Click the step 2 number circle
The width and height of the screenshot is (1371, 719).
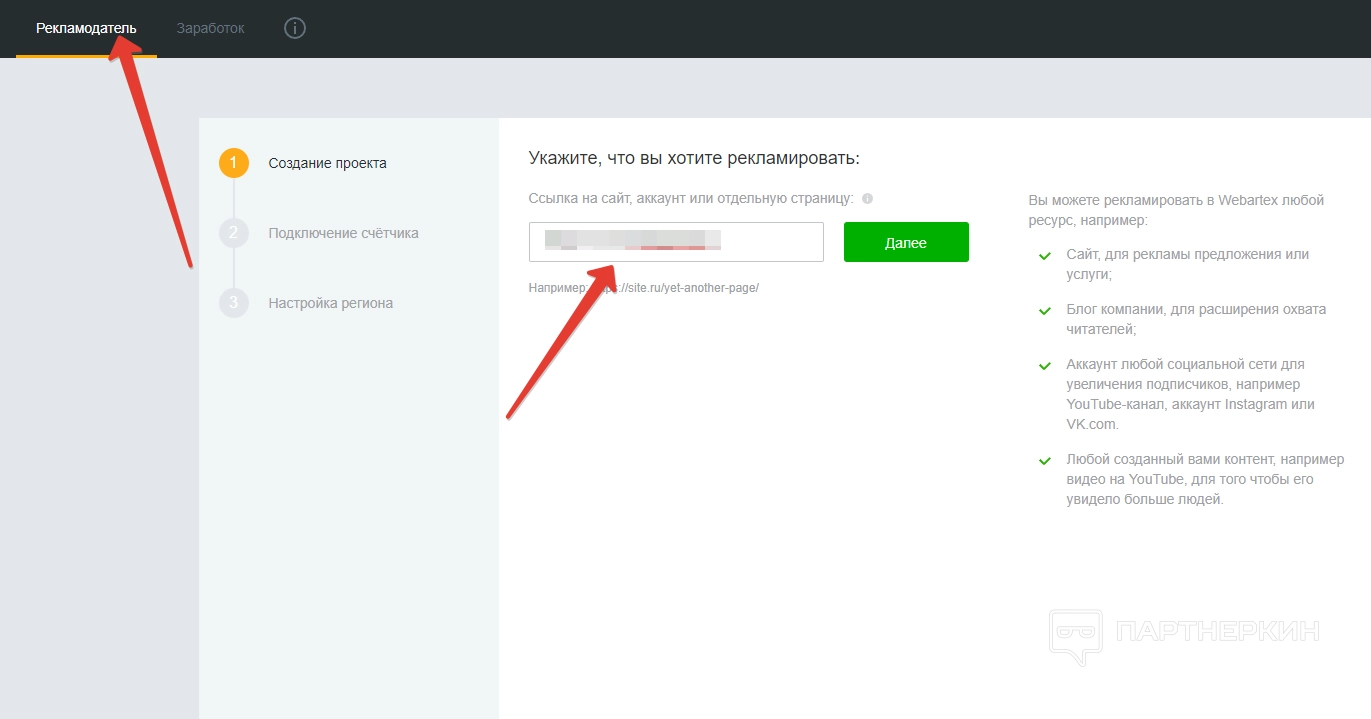pyautogui.click(x=233, y=233)
